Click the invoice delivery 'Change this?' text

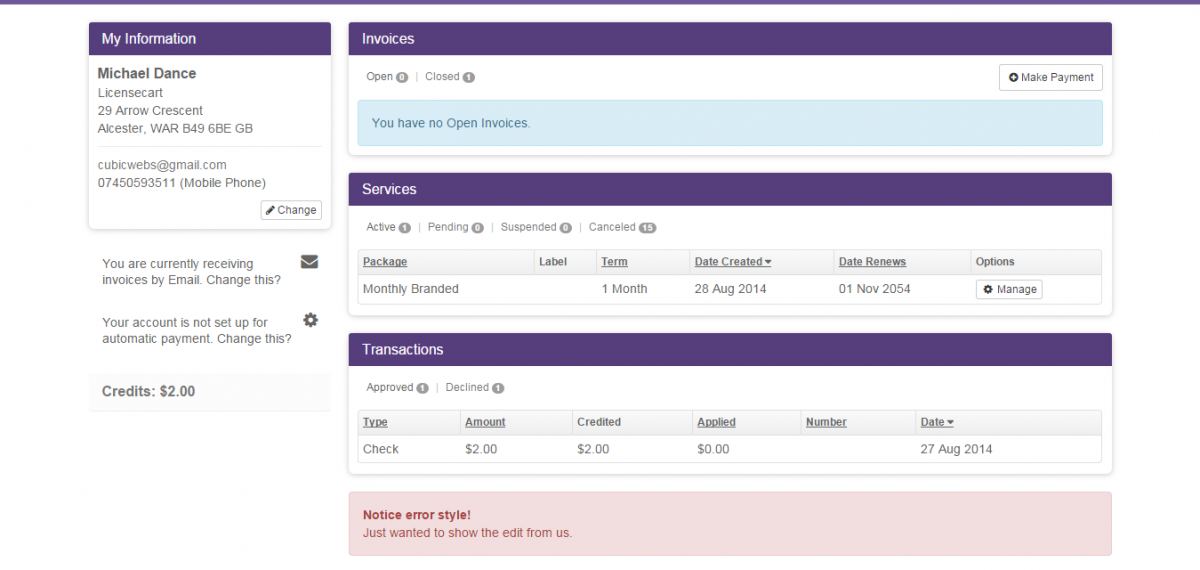pyautogui.click(x=243, y=280)
